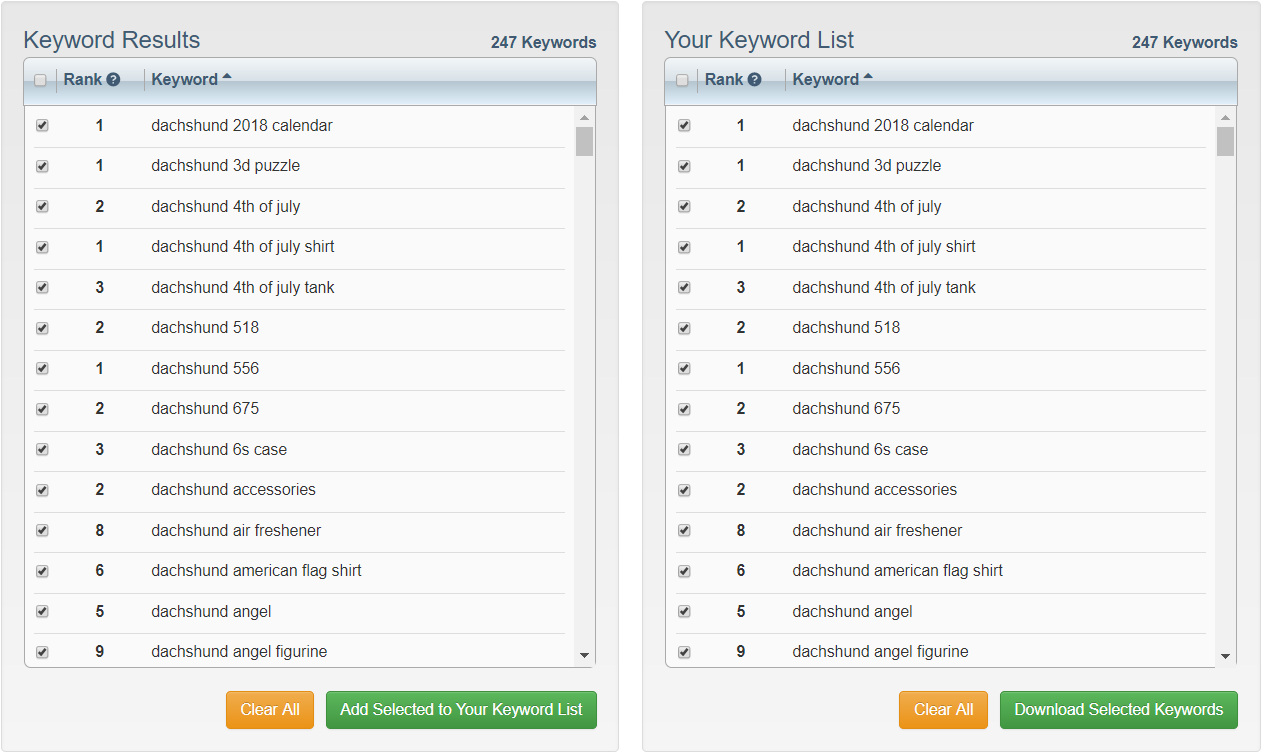Select "dachshund 3d puzzle" text in Your Keyword List

867,166
